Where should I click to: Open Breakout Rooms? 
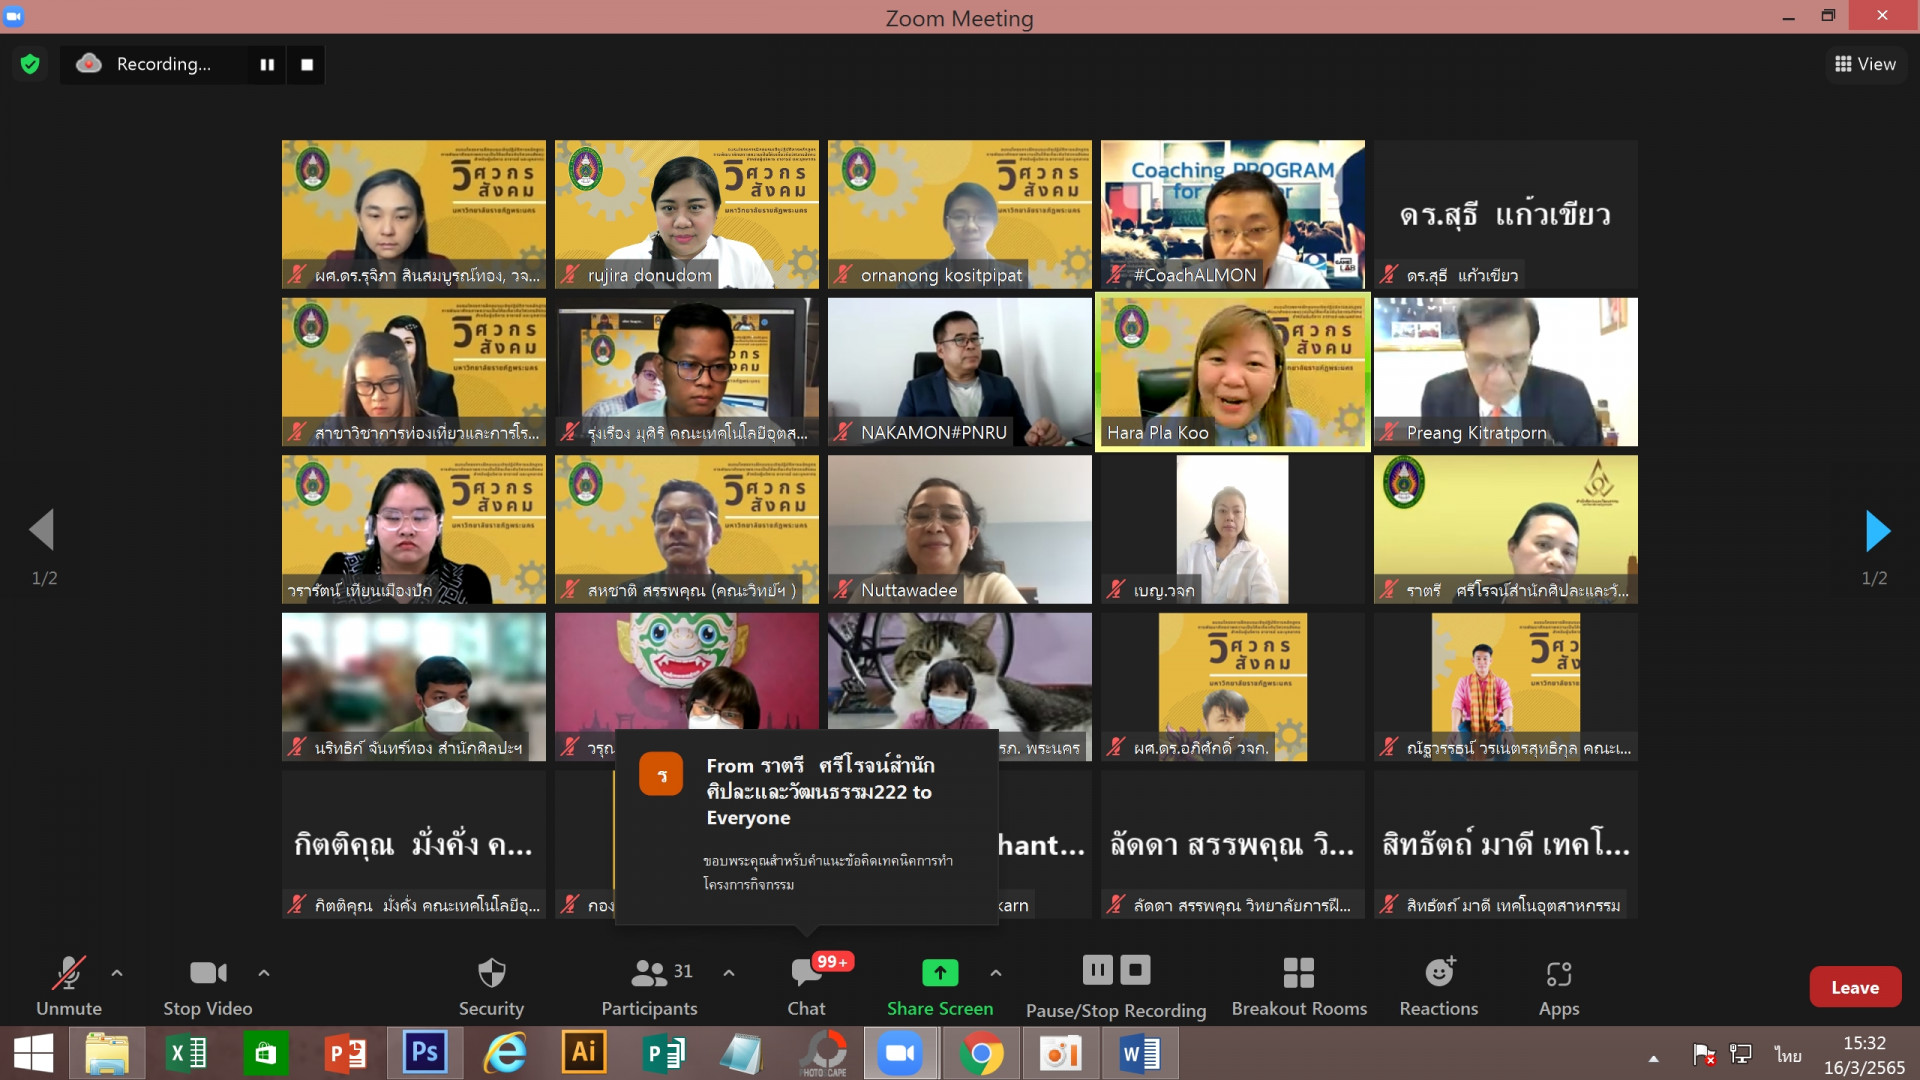click(1299, 985)
